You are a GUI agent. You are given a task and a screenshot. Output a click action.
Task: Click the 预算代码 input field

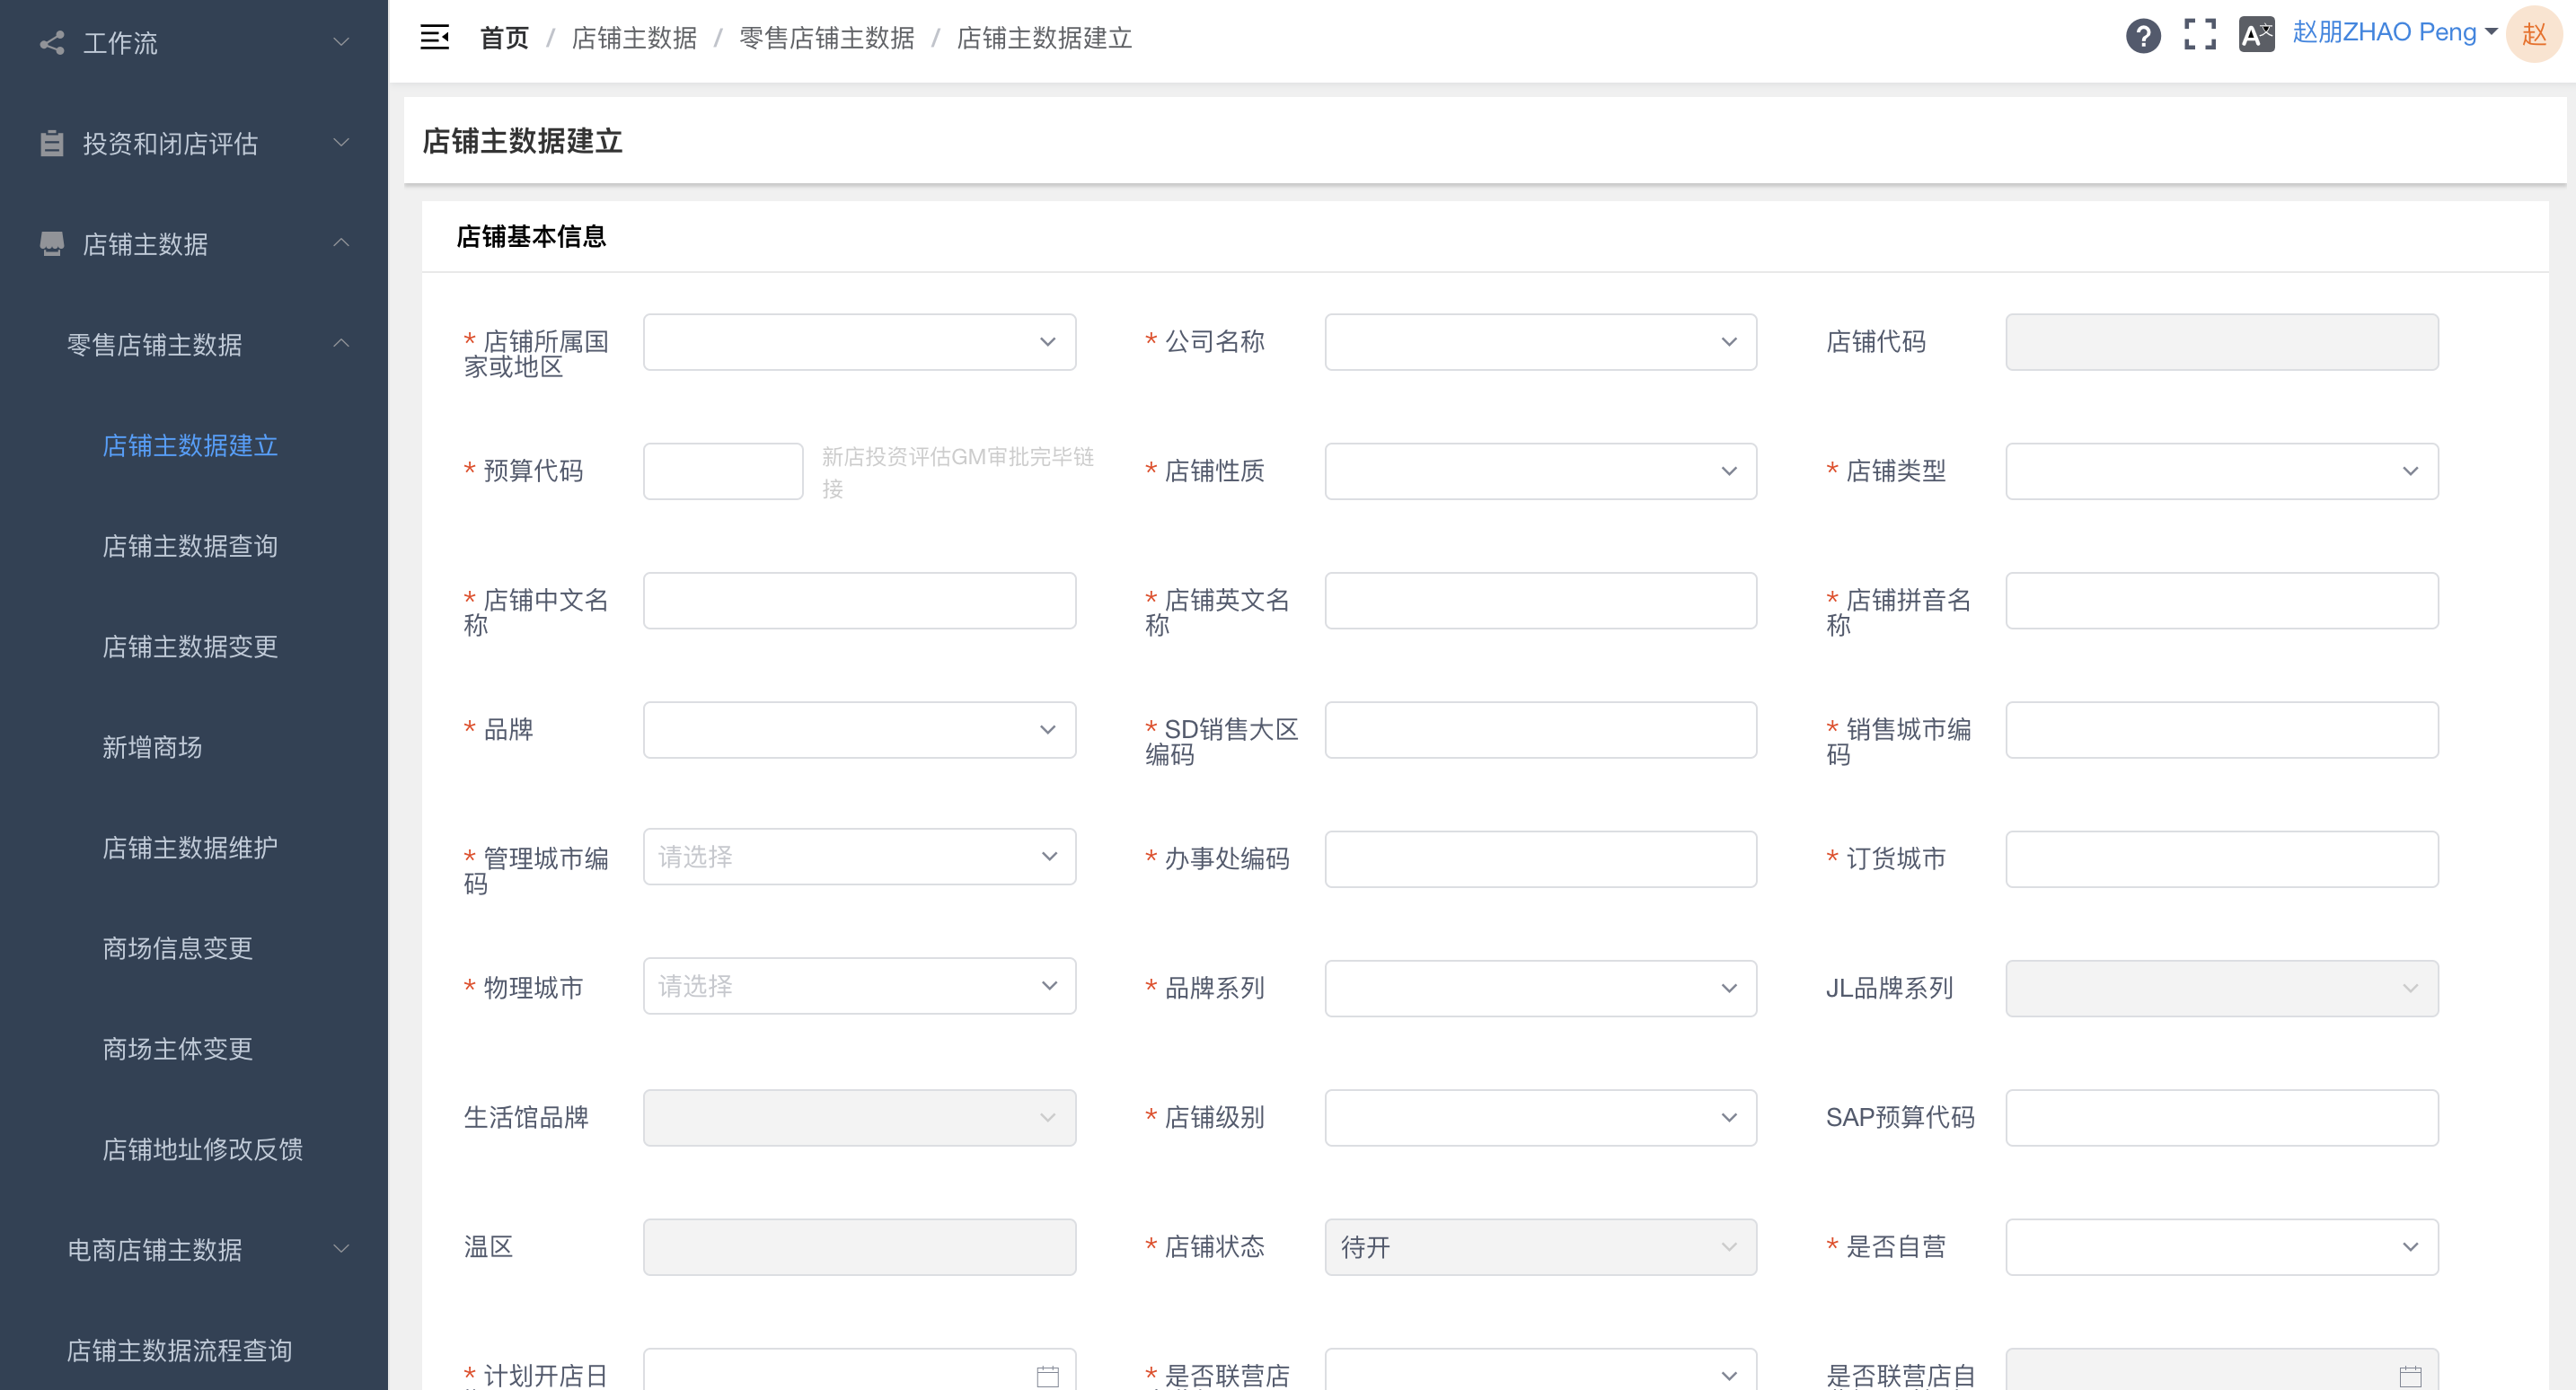pos(723,471)
